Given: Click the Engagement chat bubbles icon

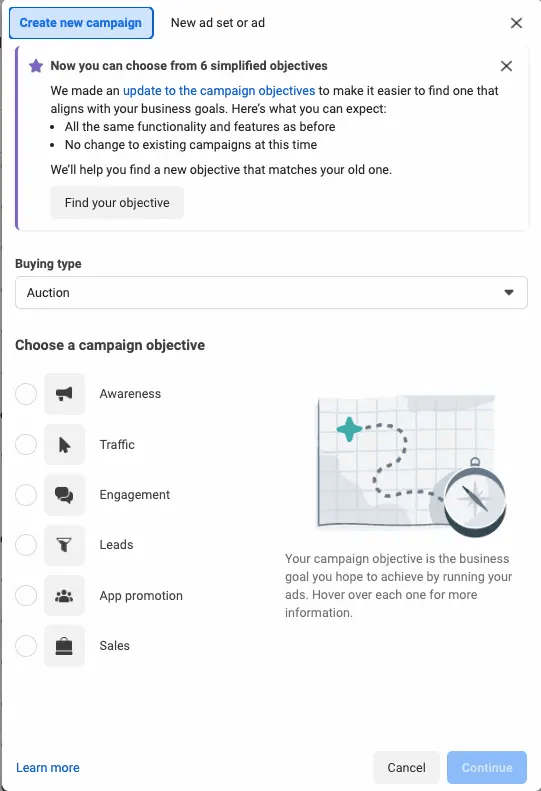Looking at the screenshot, I should (64, 495).
